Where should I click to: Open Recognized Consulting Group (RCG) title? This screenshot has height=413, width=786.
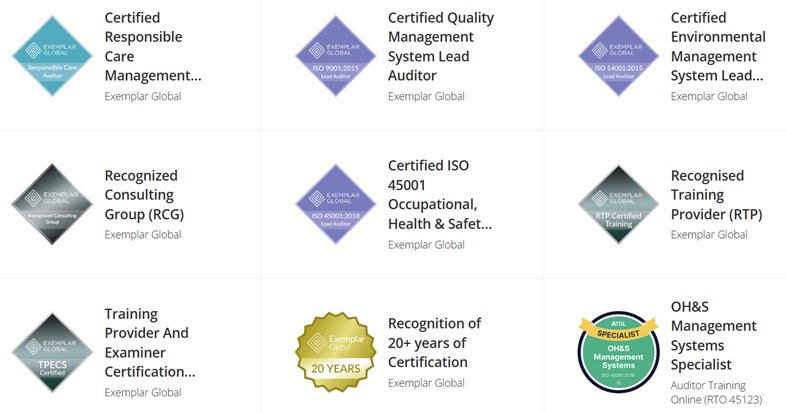(144, 195)
